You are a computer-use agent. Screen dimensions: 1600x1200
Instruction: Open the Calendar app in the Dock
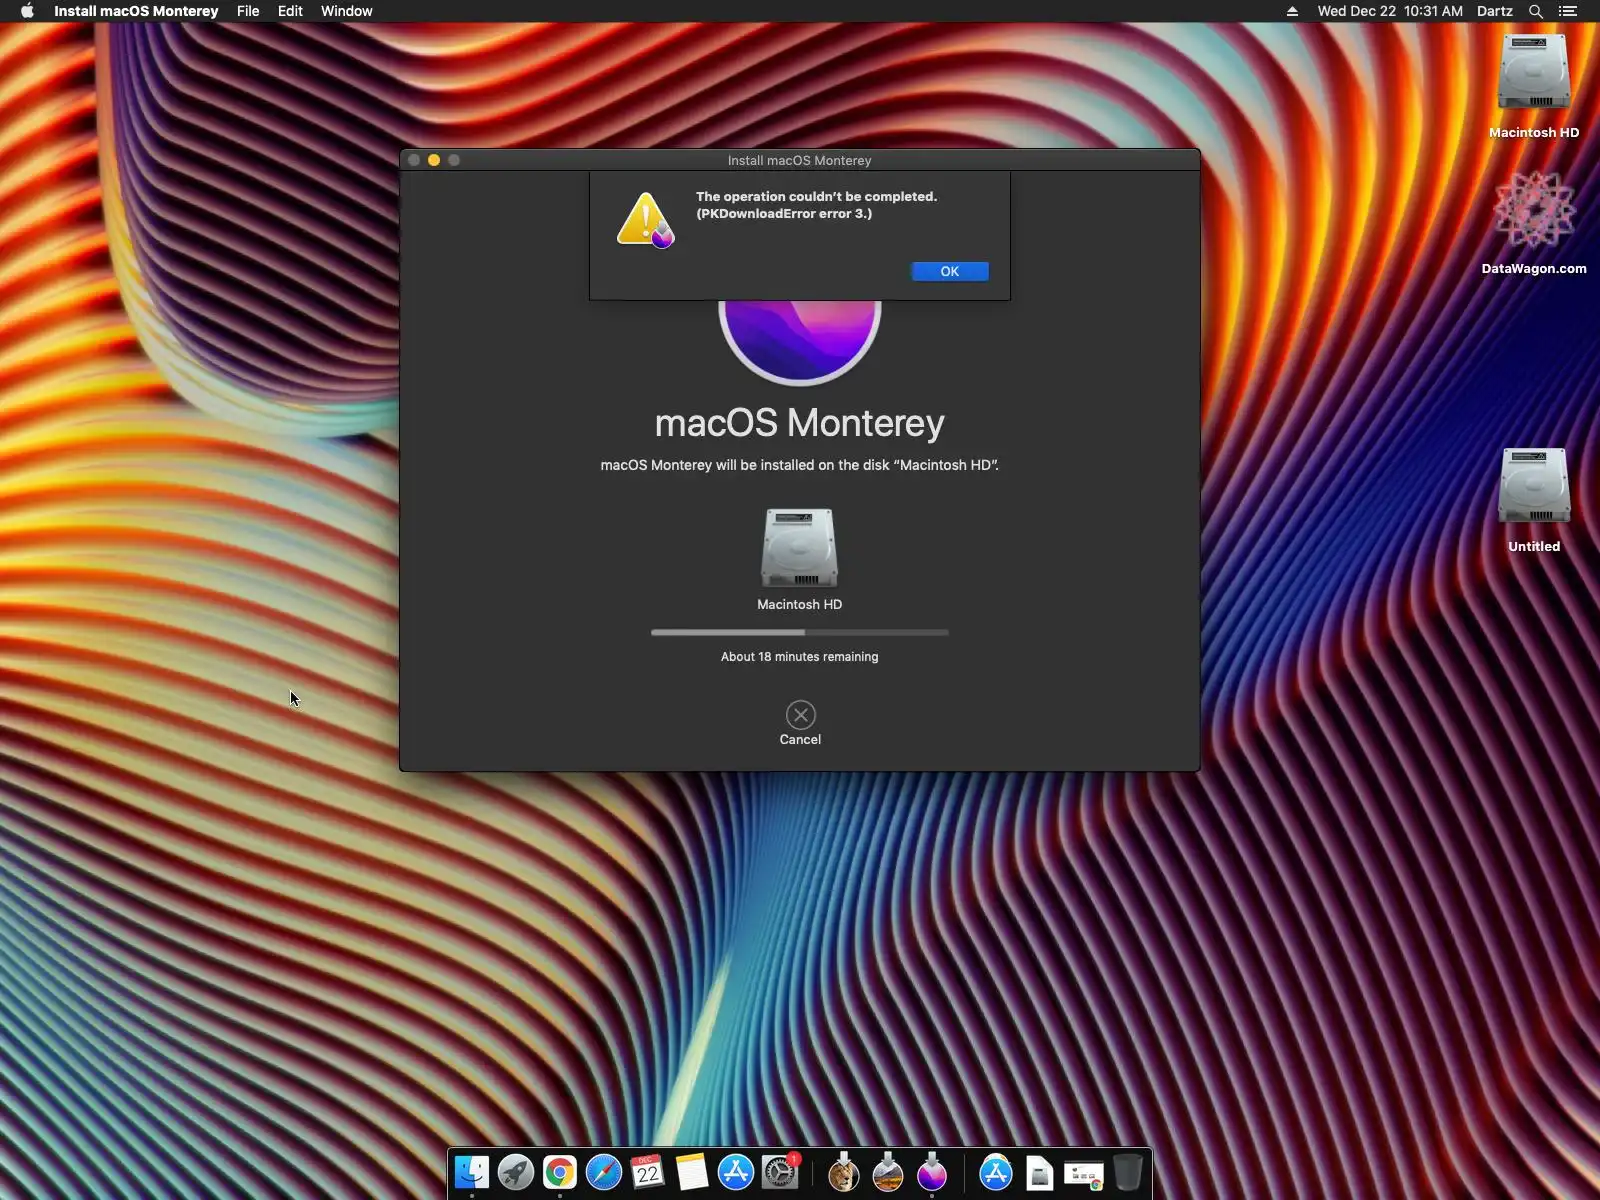648,1172
